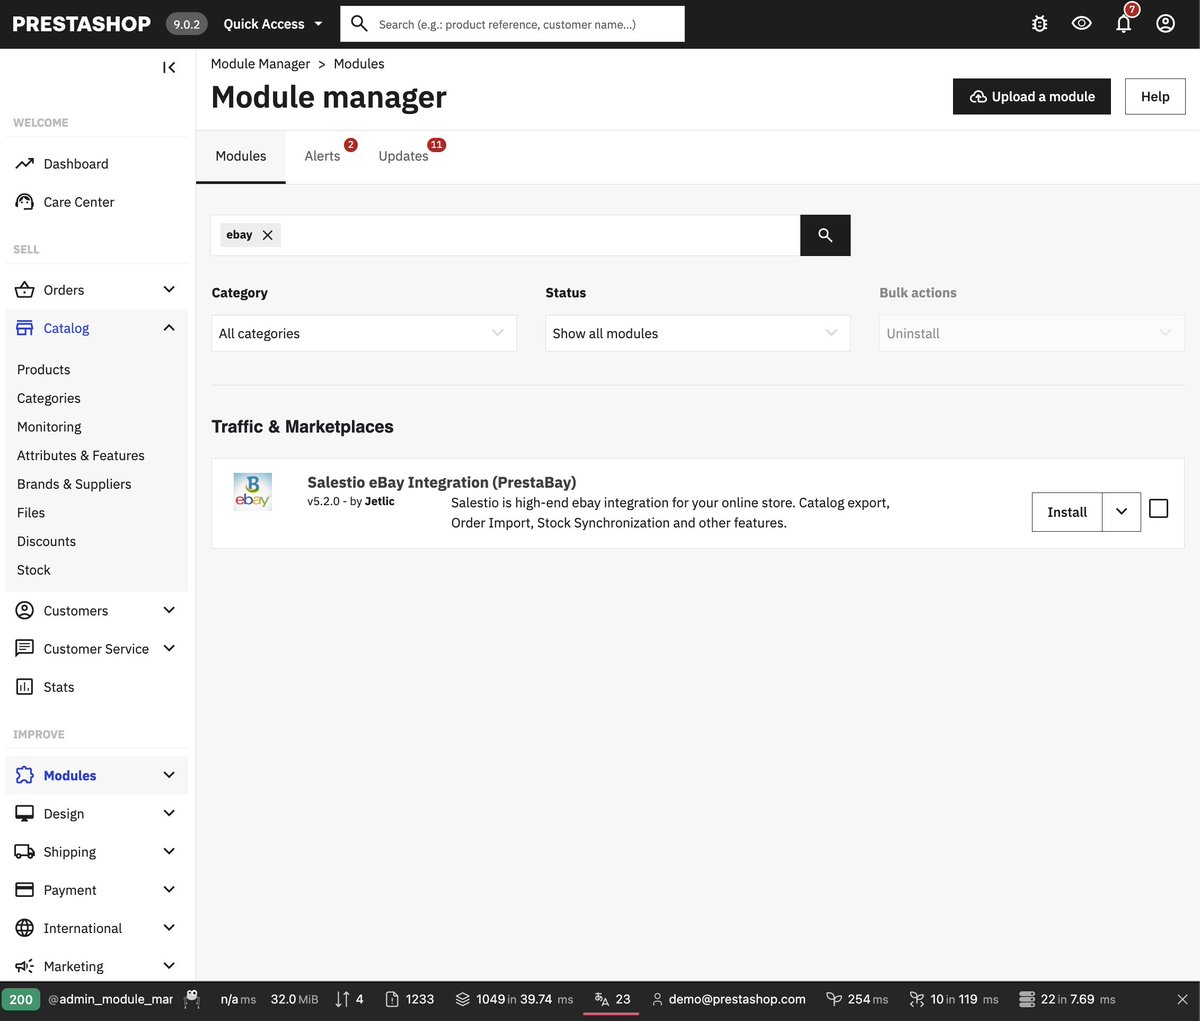
Task: Open notifications bell icon
Action: [1124, 24]
